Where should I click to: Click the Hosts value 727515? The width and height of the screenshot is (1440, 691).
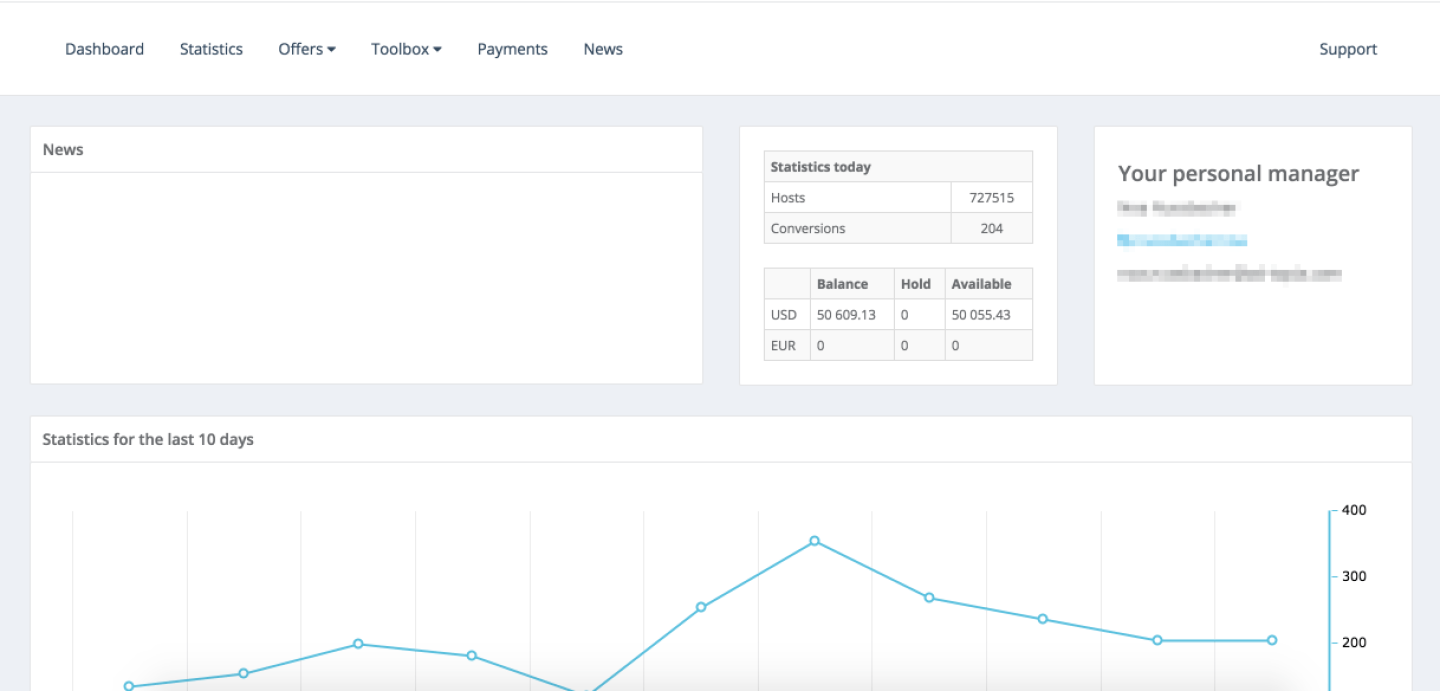point(991,198)
